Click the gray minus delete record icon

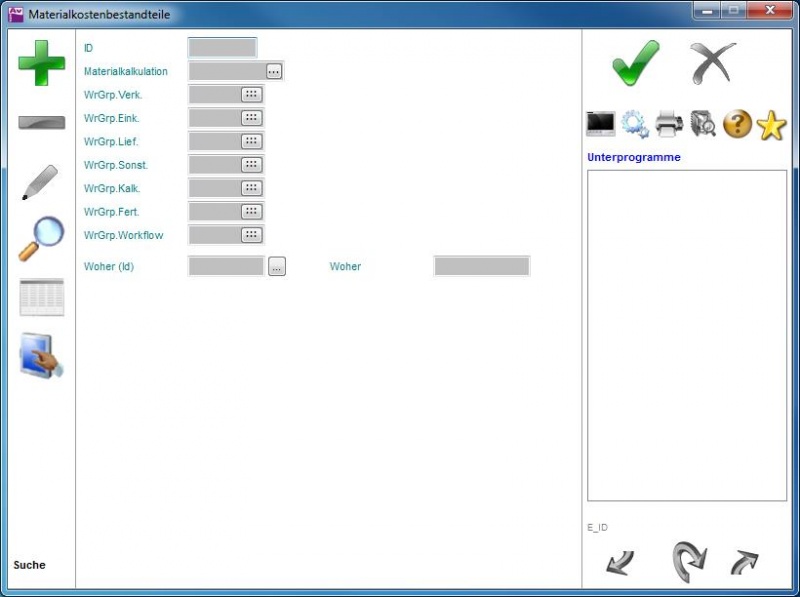tap(41, 123)
